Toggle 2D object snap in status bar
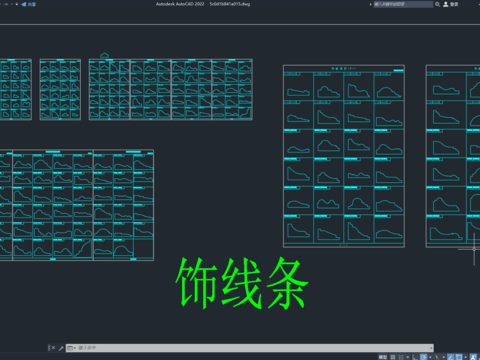This screenshot has width=480, height=360. pyautogui.click(x=459, y=357)
